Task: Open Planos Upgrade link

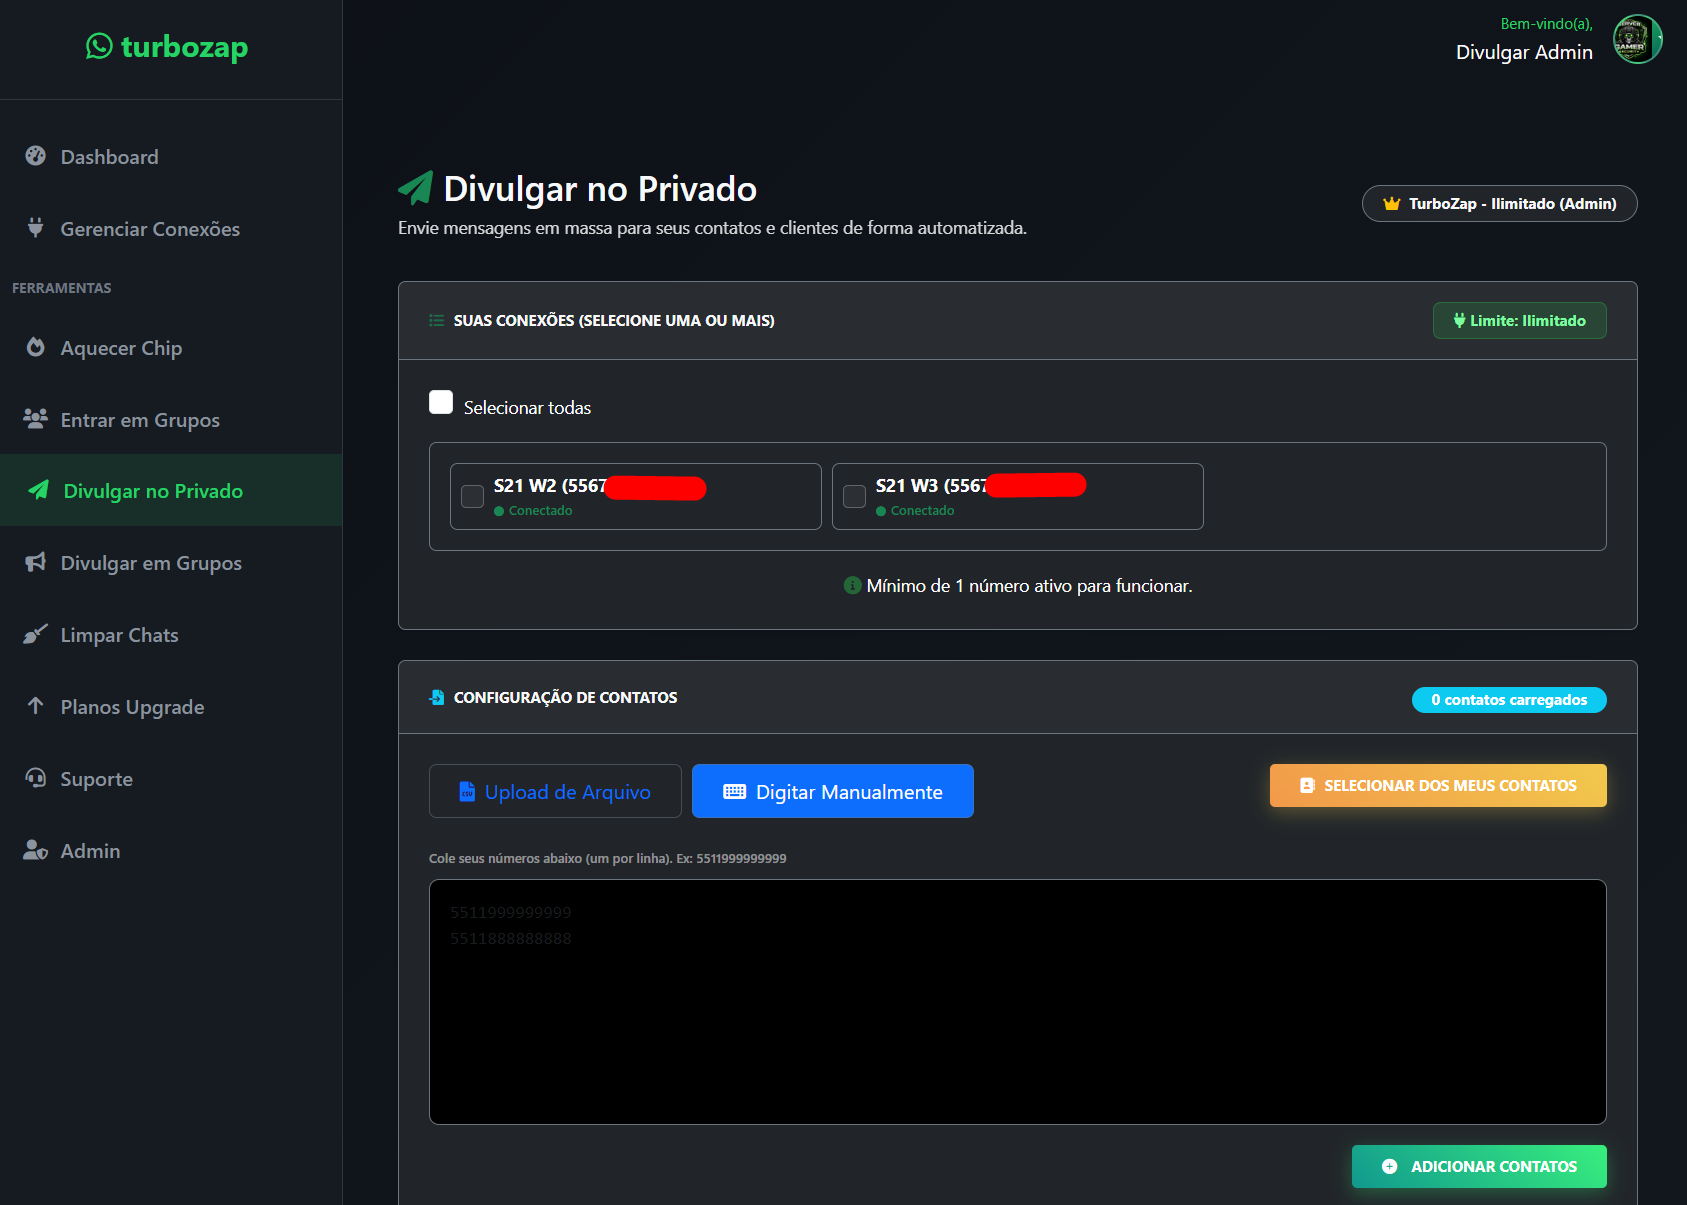Action: tap(171, 707)
